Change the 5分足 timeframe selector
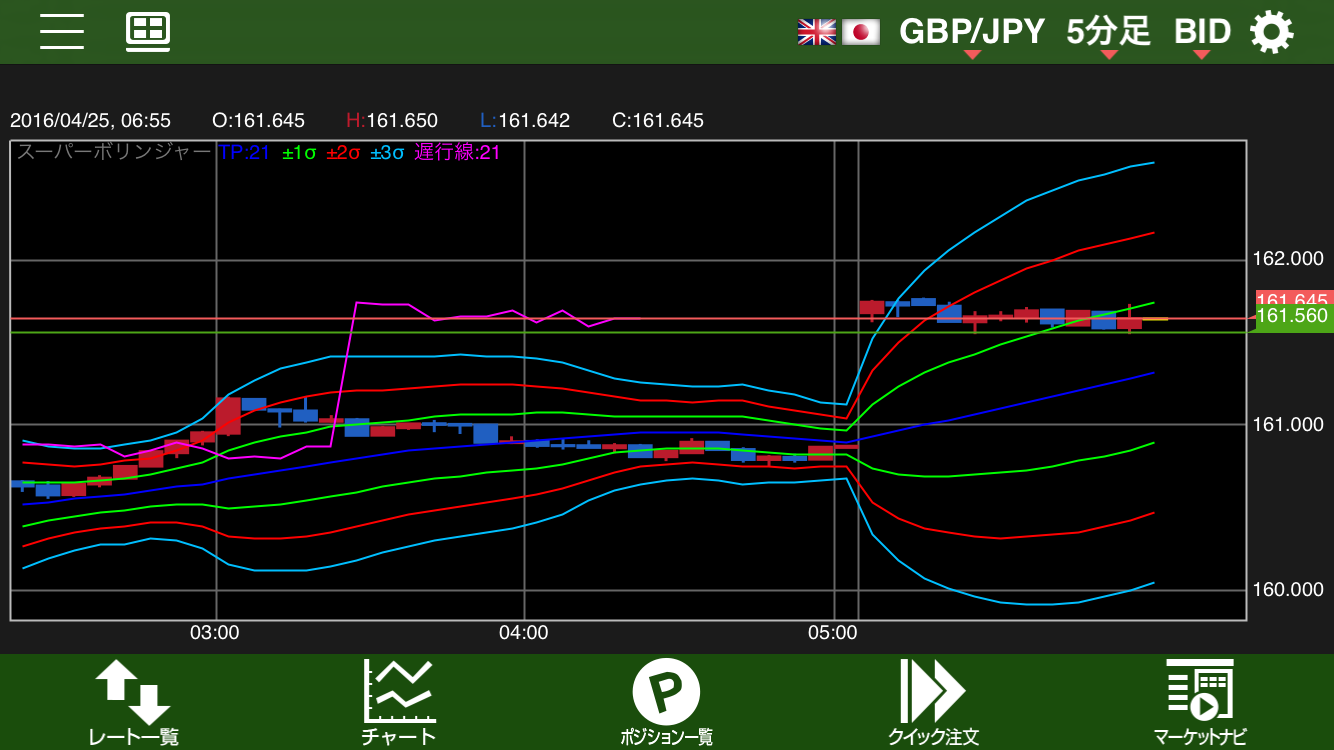1334x750 pixels. (x=1108, y=33)
